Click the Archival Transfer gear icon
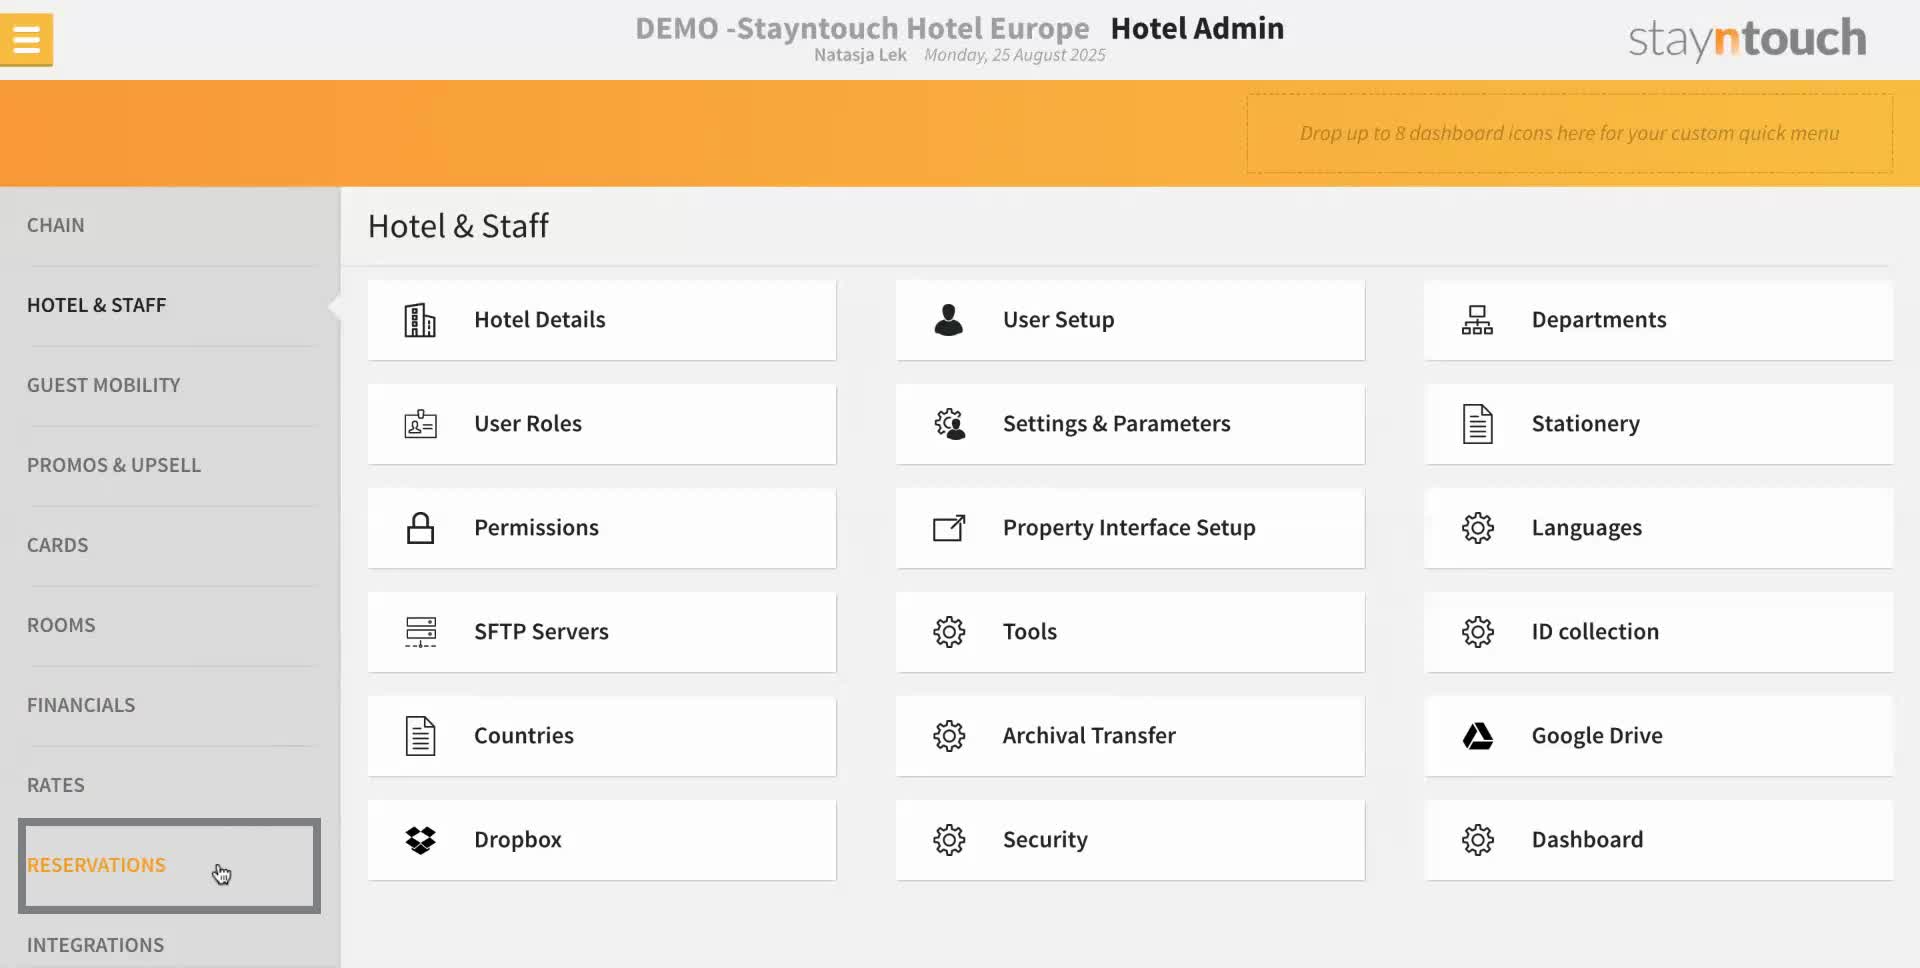Viewport: 1920px width, 968px height. click(949, 736)
